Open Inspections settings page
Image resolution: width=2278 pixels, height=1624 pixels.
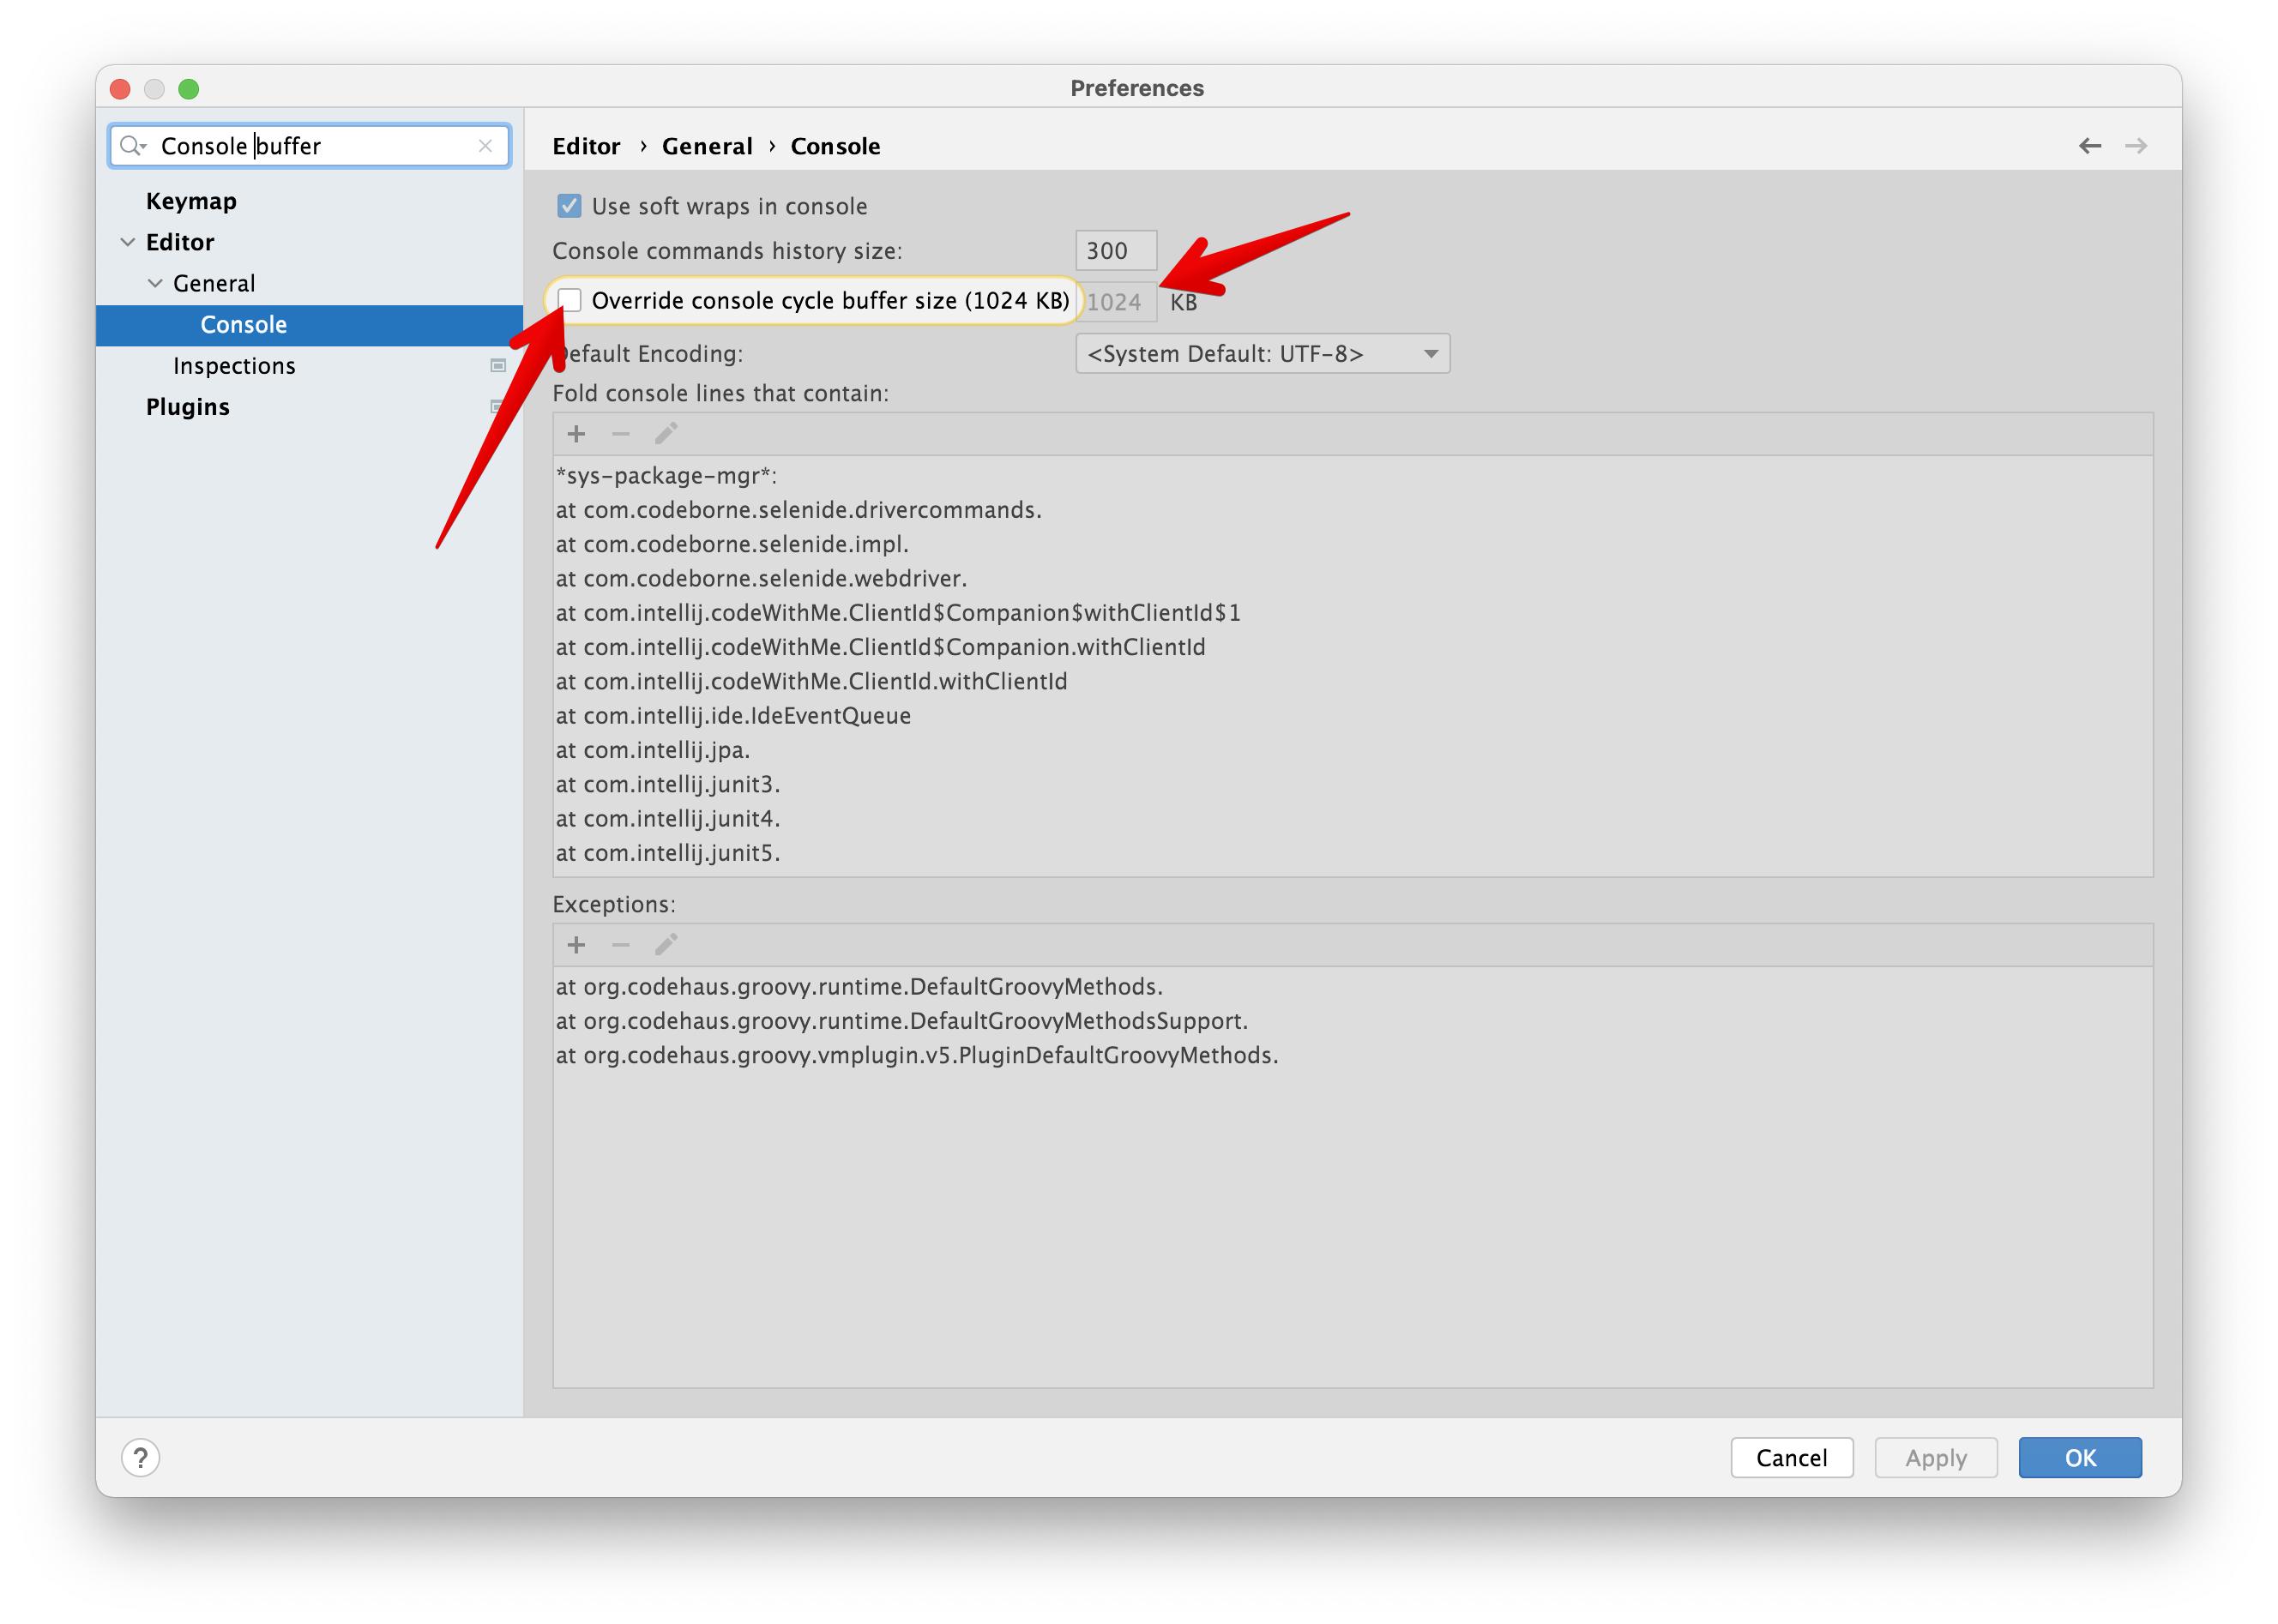pyautogui.click(x=234, y=366)
